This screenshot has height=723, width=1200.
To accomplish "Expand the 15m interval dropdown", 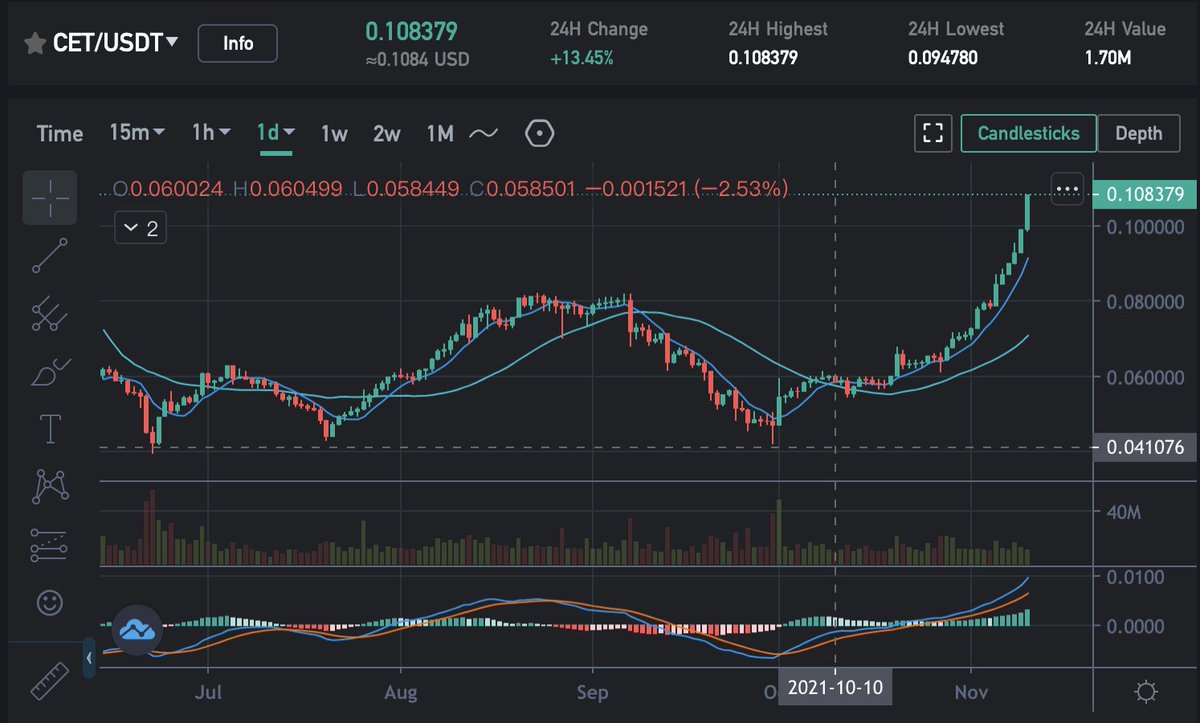I will [x=137, y=132].
